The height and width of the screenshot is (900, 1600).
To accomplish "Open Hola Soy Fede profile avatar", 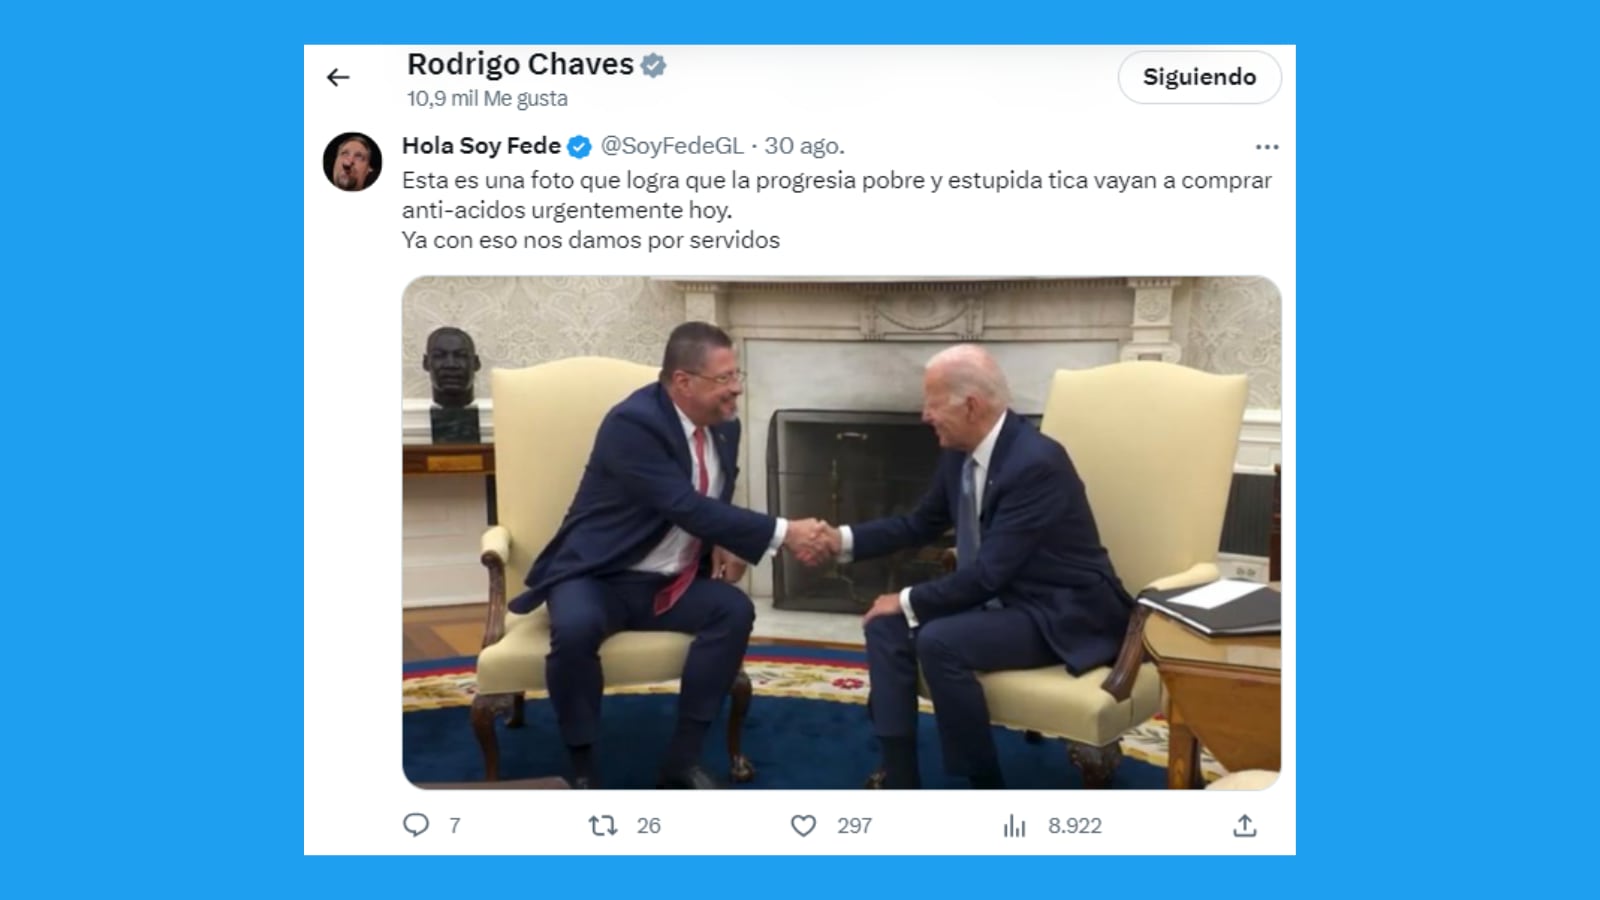I will (x=352, y=161).
